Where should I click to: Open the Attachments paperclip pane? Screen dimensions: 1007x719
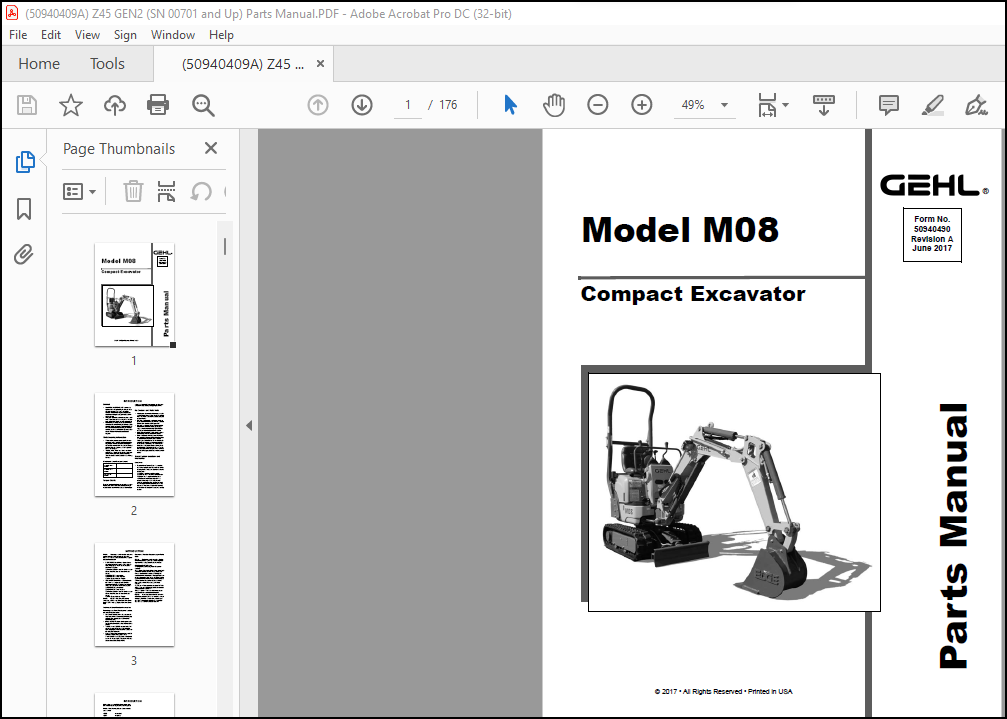[24, 255]
